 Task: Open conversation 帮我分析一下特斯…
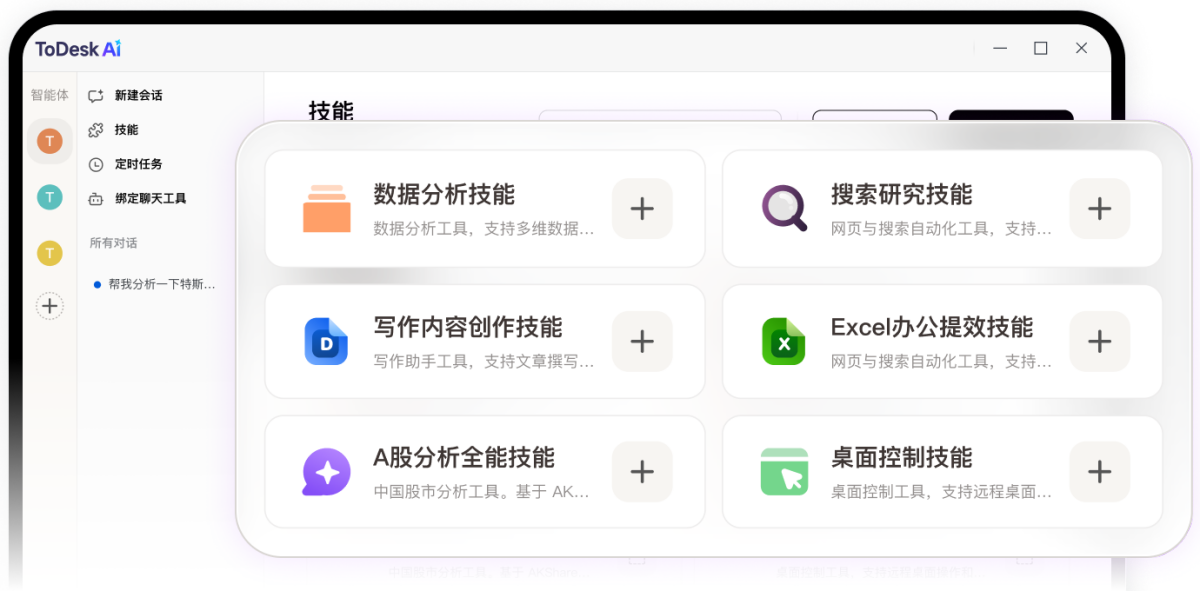pyautogui.click(x=154, y=284)
